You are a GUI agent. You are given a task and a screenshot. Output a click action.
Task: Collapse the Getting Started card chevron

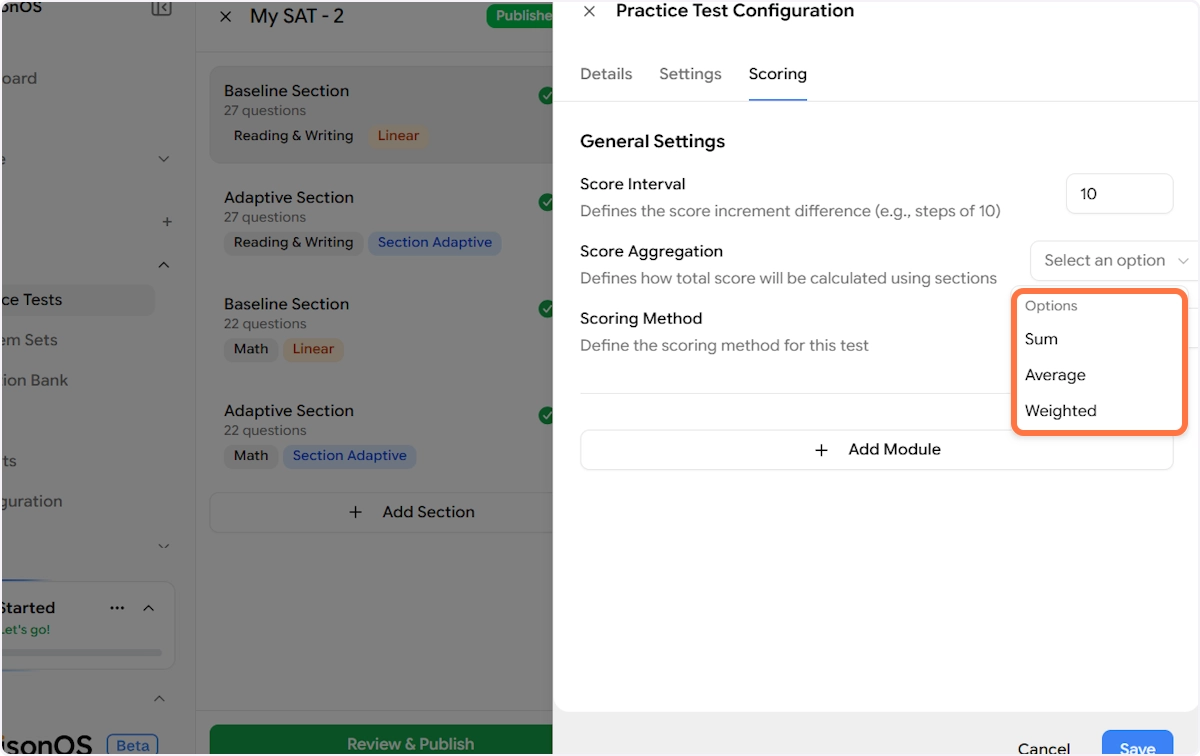click(x=149, y=608)
